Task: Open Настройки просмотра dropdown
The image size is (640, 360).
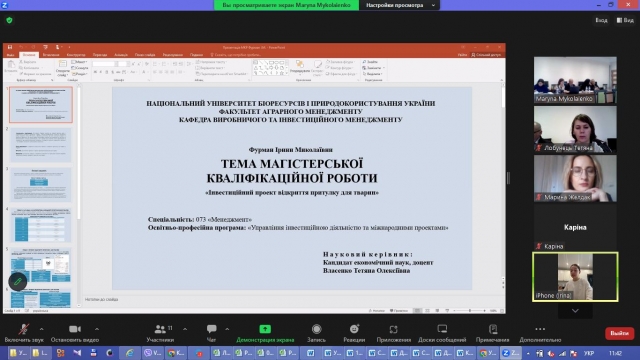Action: pyautogui.click(x=400, y=5)
